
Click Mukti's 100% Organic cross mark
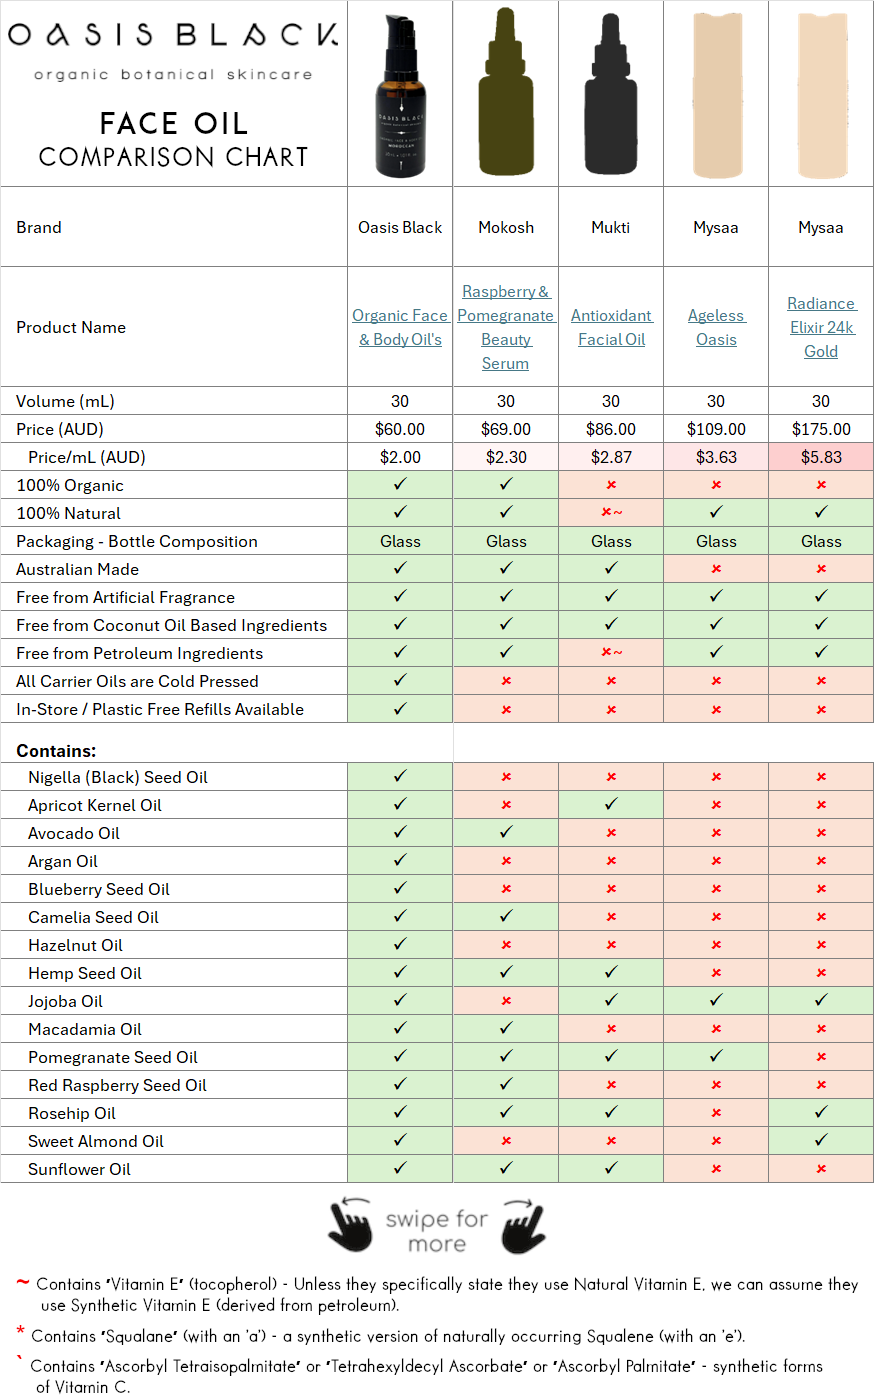click(611, 485)
